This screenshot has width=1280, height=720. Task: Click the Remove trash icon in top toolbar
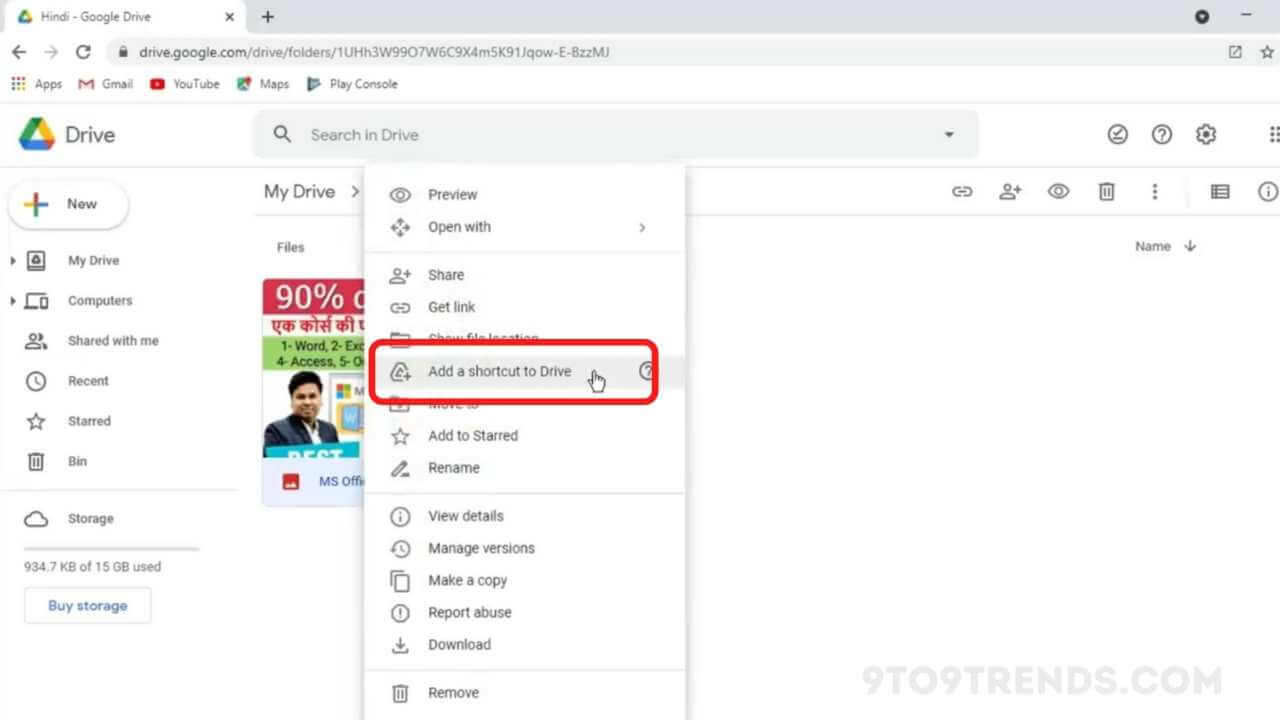(1106, 191)
